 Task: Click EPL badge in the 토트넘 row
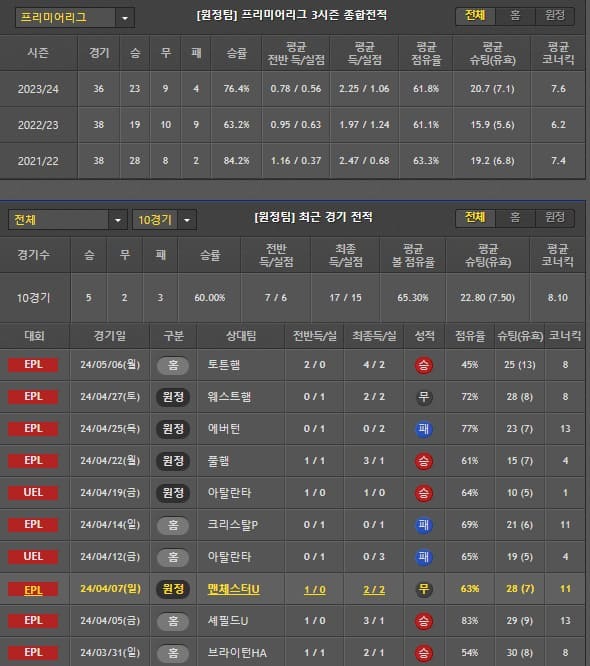tap(33, 365)
